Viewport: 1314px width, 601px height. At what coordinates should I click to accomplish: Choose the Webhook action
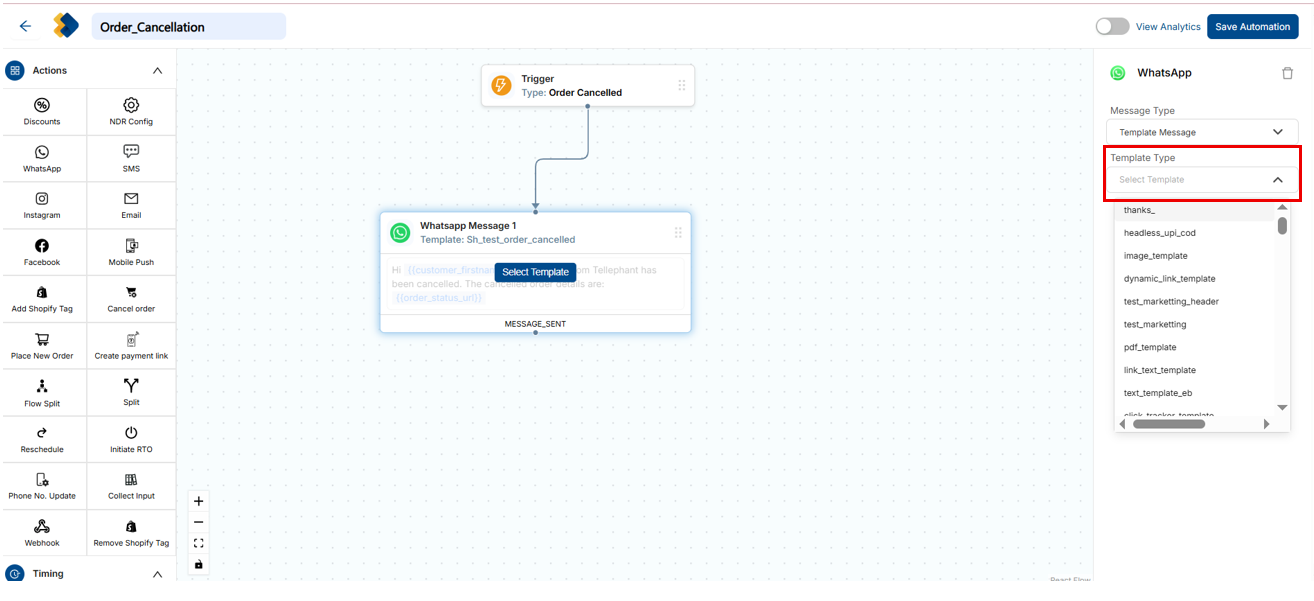tap(42, 534)
